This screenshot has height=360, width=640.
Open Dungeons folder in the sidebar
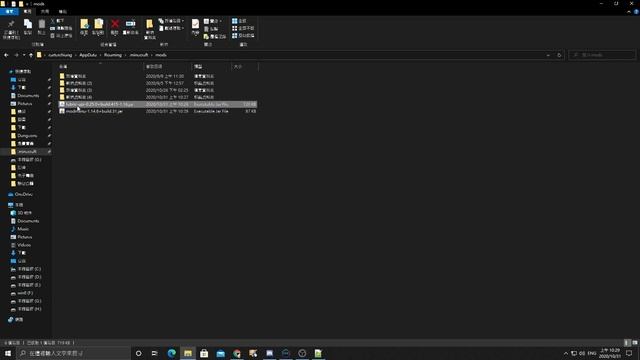click(x=27, y=136)
